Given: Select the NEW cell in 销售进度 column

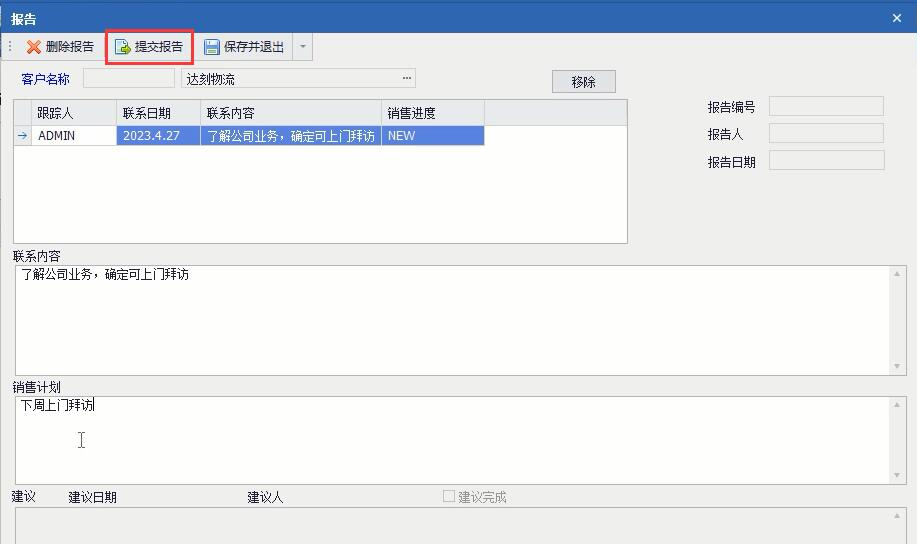Looking at the screenshot, I should (x=433, y=136).
